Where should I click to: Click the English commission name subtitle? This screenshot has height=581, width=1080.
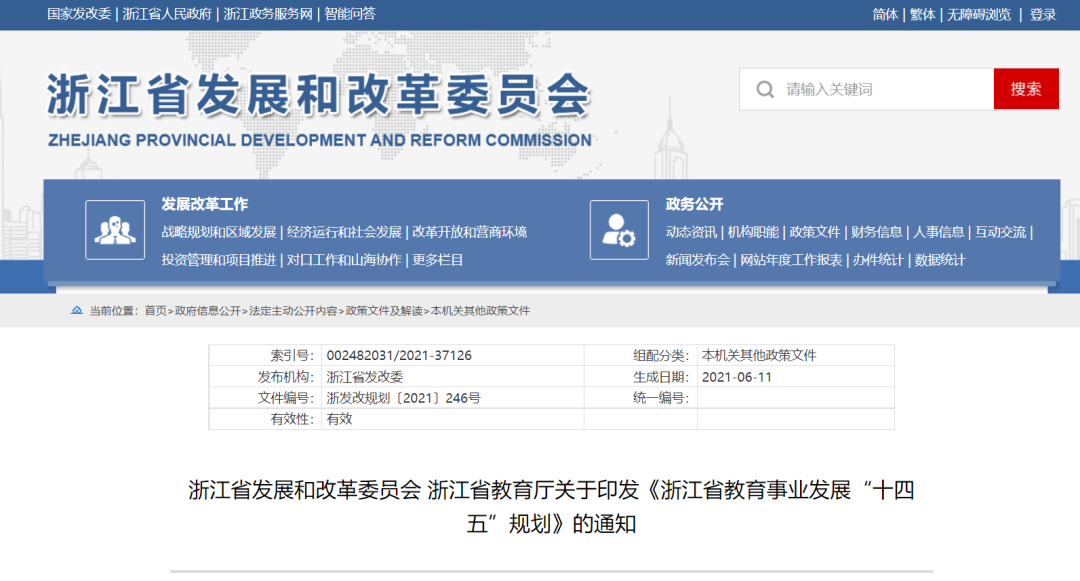tap(320, 140)
